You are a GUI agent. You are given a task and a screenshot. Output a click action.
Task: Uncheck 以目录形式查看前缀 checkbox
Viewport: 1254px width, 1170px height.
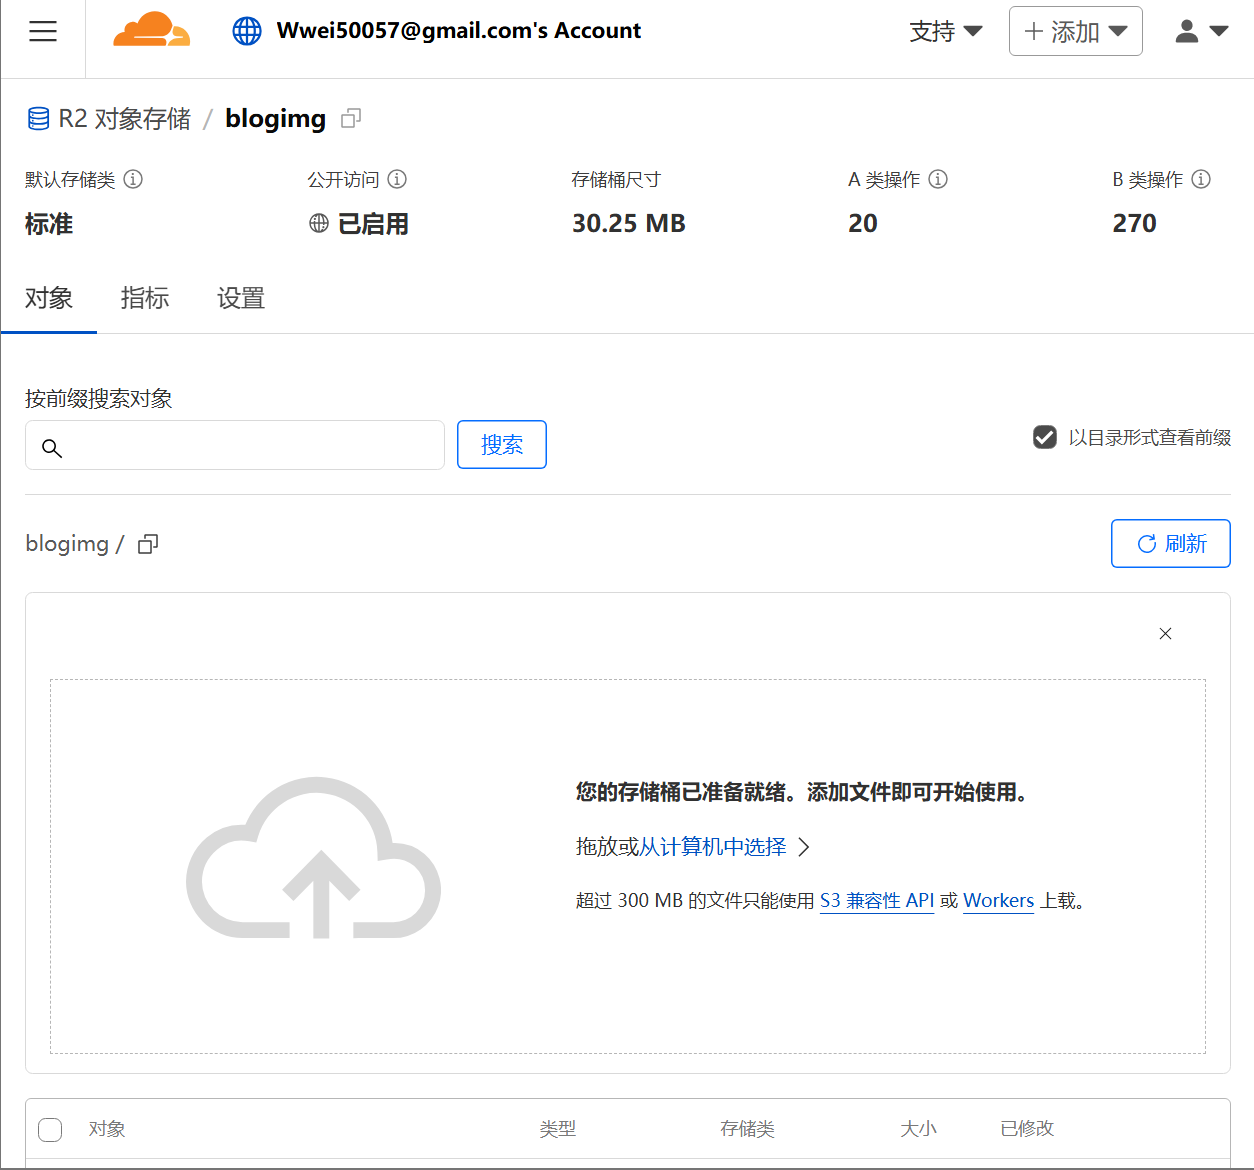pos(1045,437)
